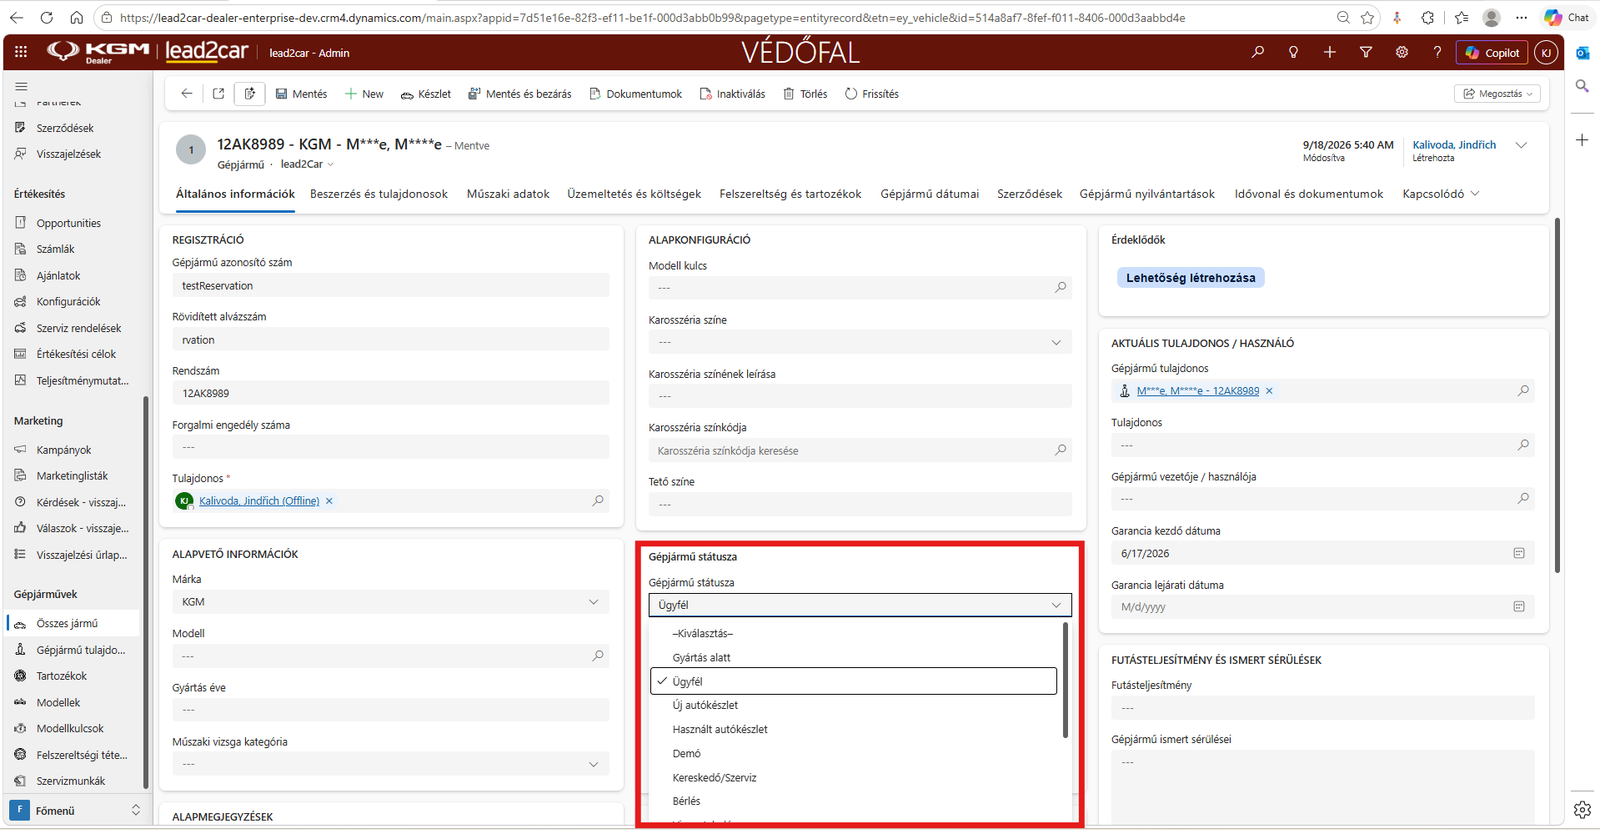Open the settings gear in top bar
Viewport: 1600px width, 830px height.
tap(1401, 52)
